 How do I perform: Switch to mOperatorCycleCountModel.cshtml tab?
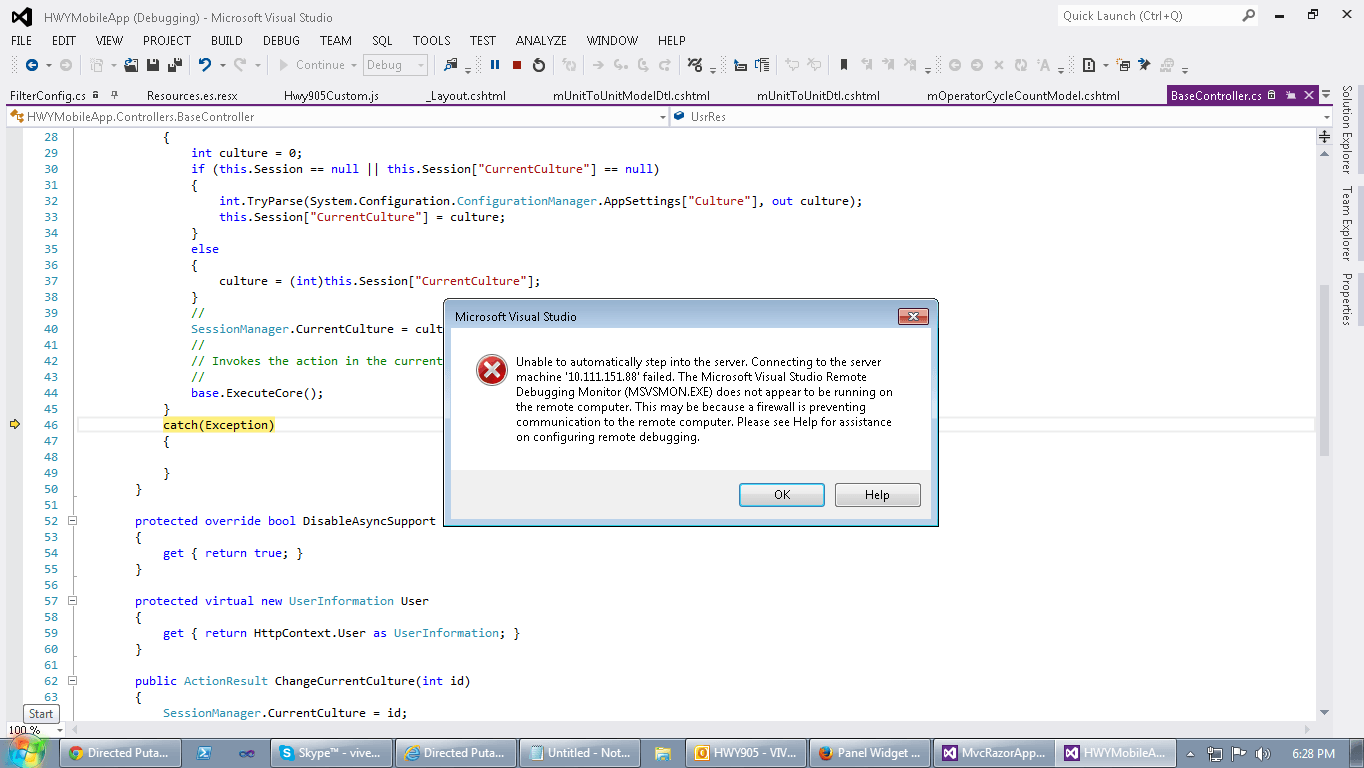tap(1024, 96)
